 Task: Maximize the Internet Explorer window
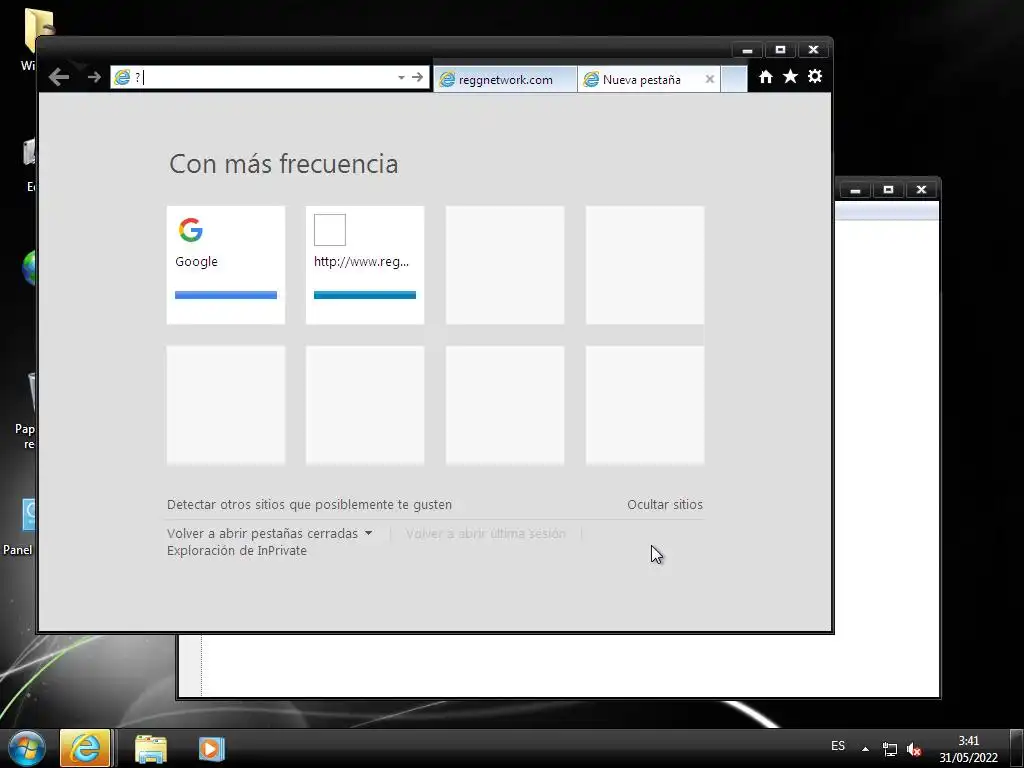click(x=780, y=50)
